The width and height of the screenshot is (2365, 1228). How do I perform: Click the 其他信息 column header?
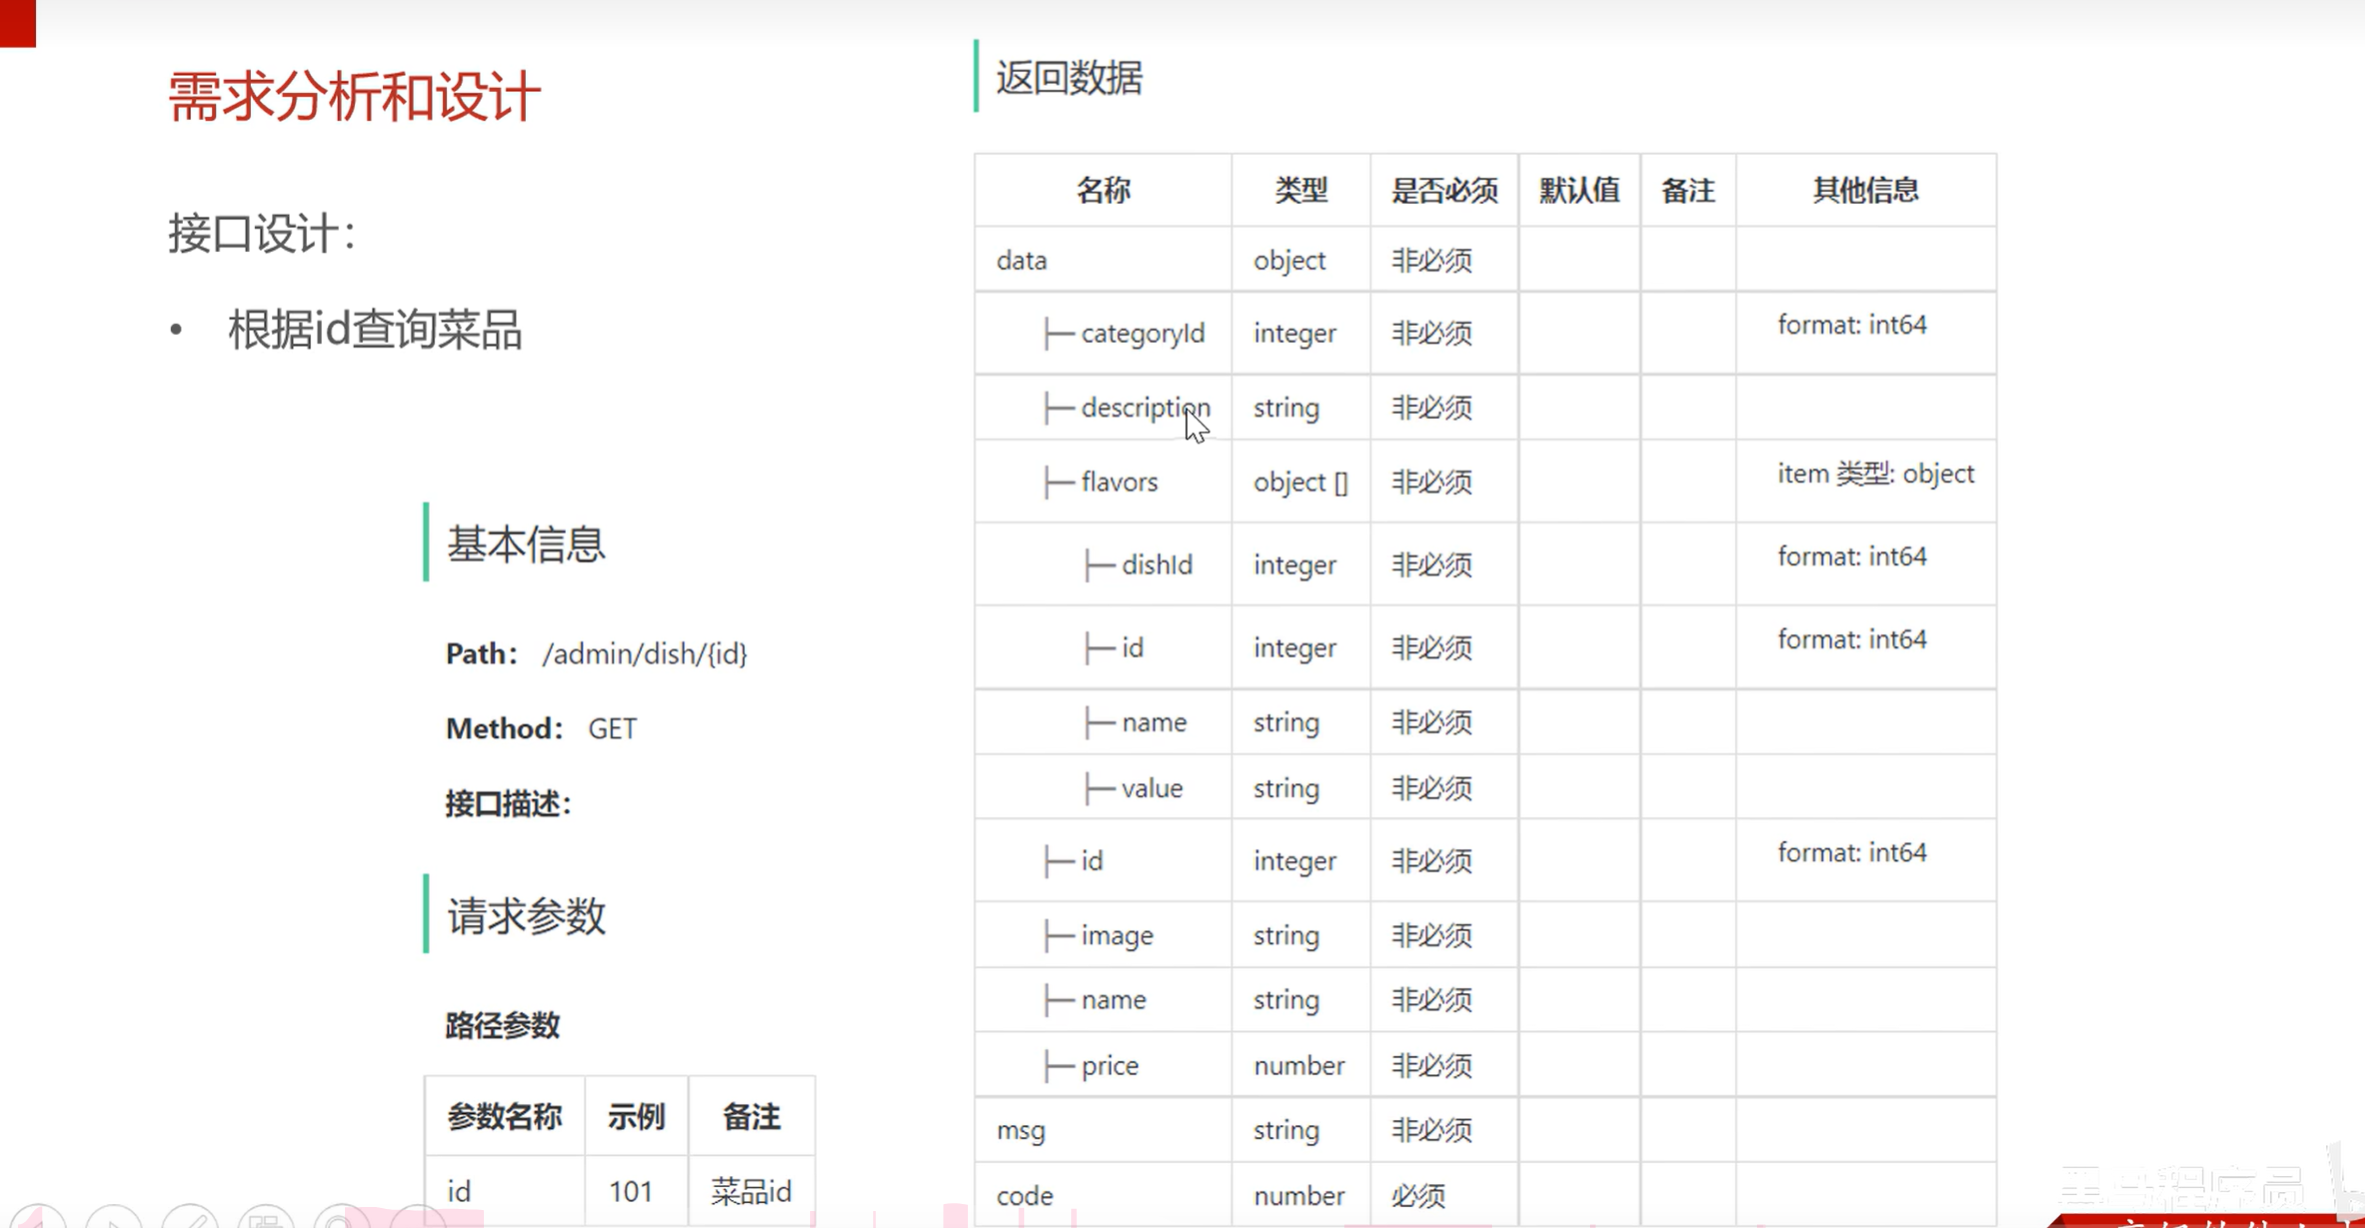click(x=1865, y=190)
